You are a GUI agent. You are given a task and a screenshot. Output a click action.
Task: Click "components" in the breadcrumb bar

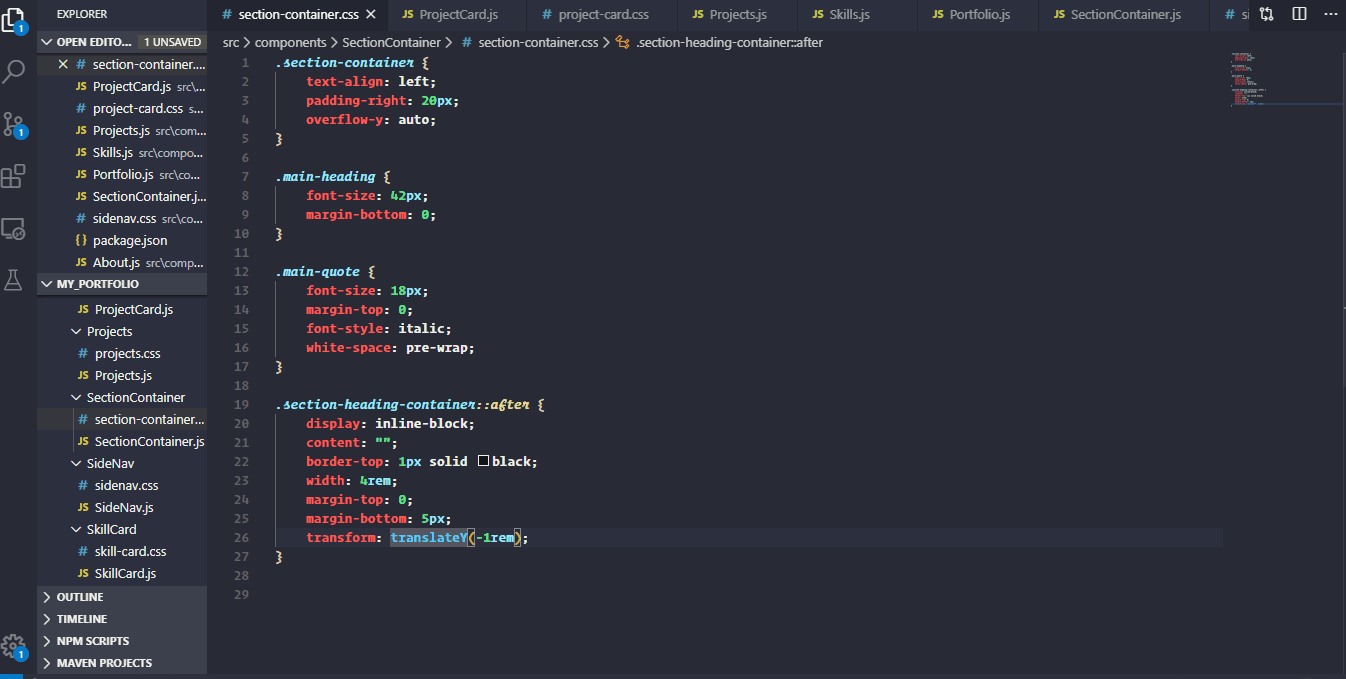point(290,42)
